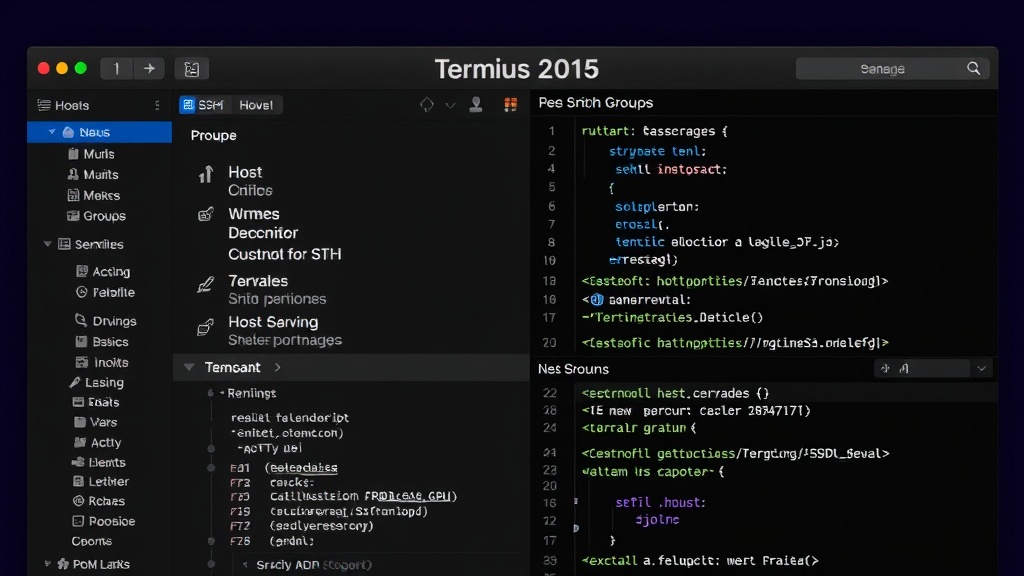Click the Drvings search icon
This screenshot has height=576, width=1024.
click(x=81, y=320)
